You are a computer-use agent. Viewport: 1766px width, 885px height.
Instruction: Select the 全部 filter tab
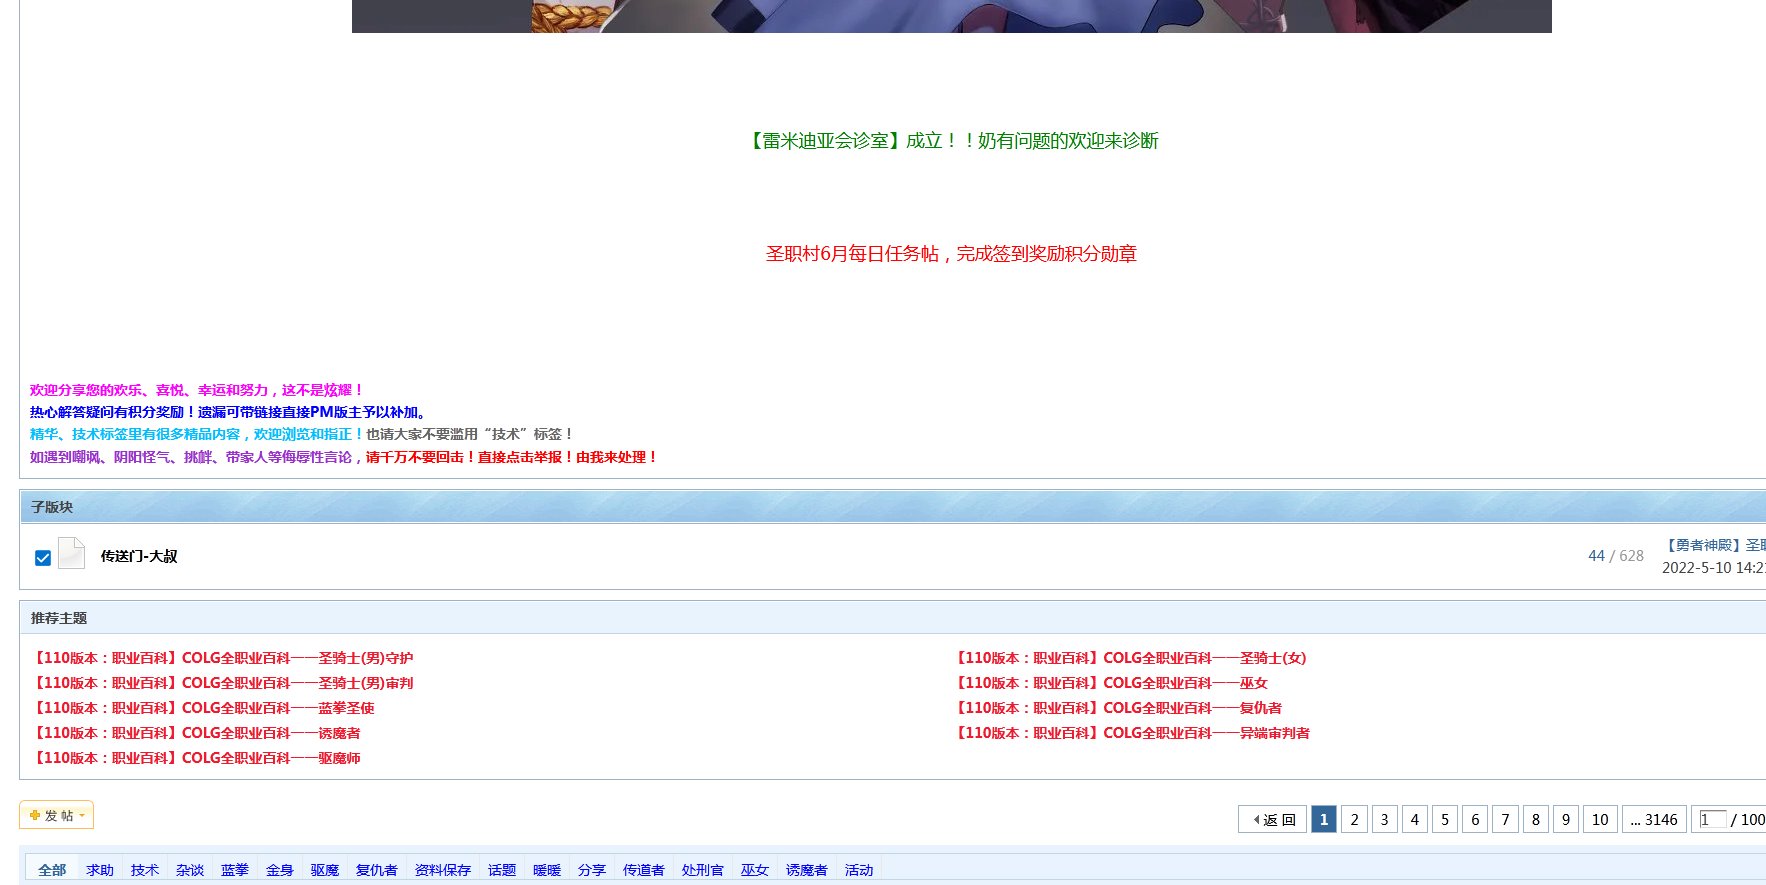coord(52,870)
